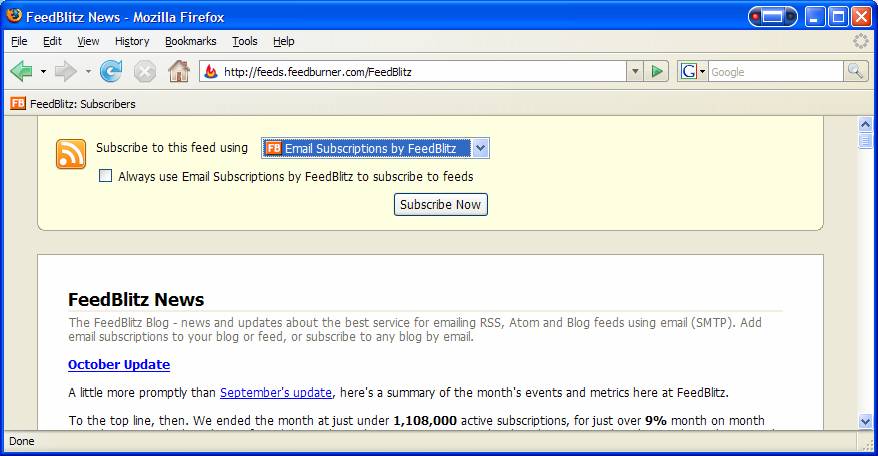
Task: Click the Google search engine icon
Action: (688, 72)
